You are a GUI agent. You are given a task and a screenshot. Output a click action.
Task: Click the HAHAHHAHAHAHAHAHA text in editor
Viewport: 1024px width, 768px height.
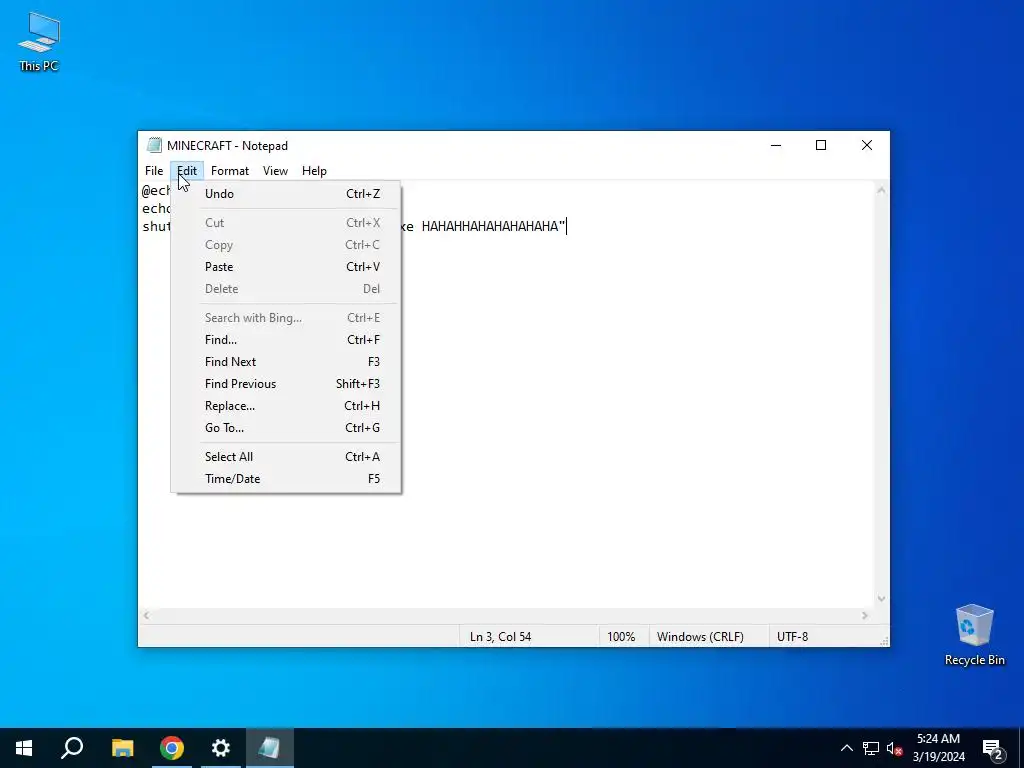tap(490, 227)
